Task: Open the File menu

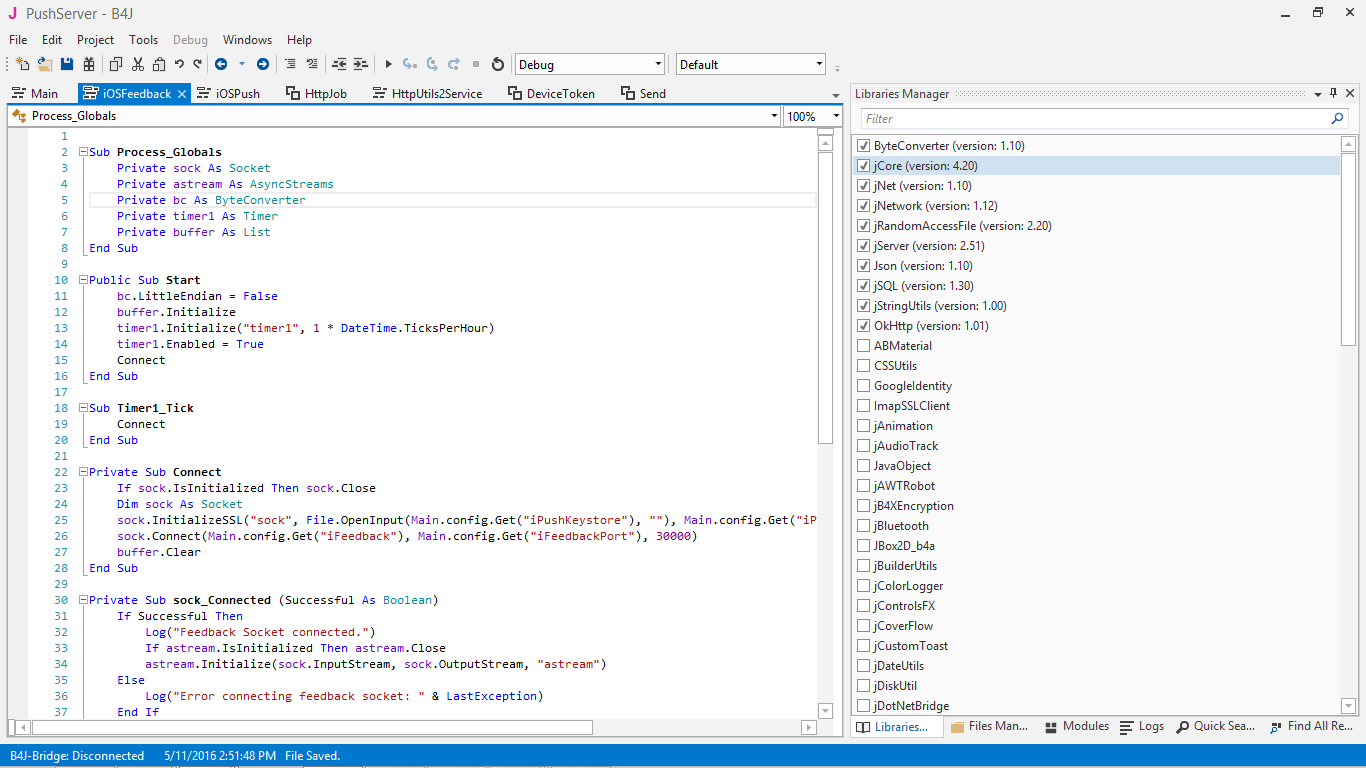Action: [18, 40]
